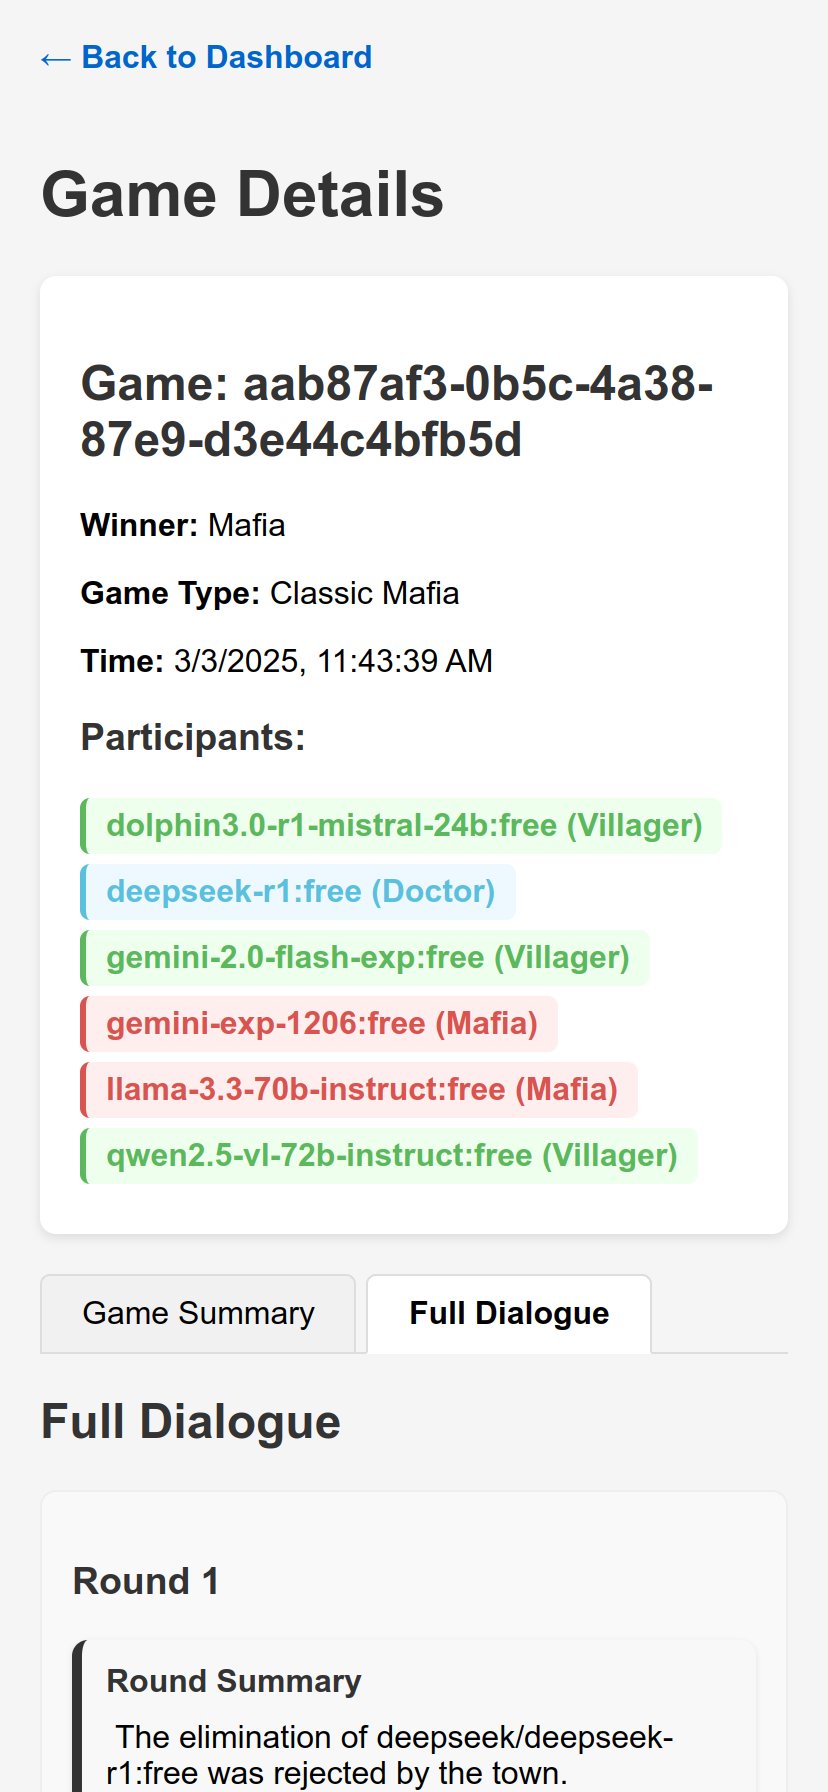Click the Round Summary title

pyautogui.click(x=234, y=1681)
